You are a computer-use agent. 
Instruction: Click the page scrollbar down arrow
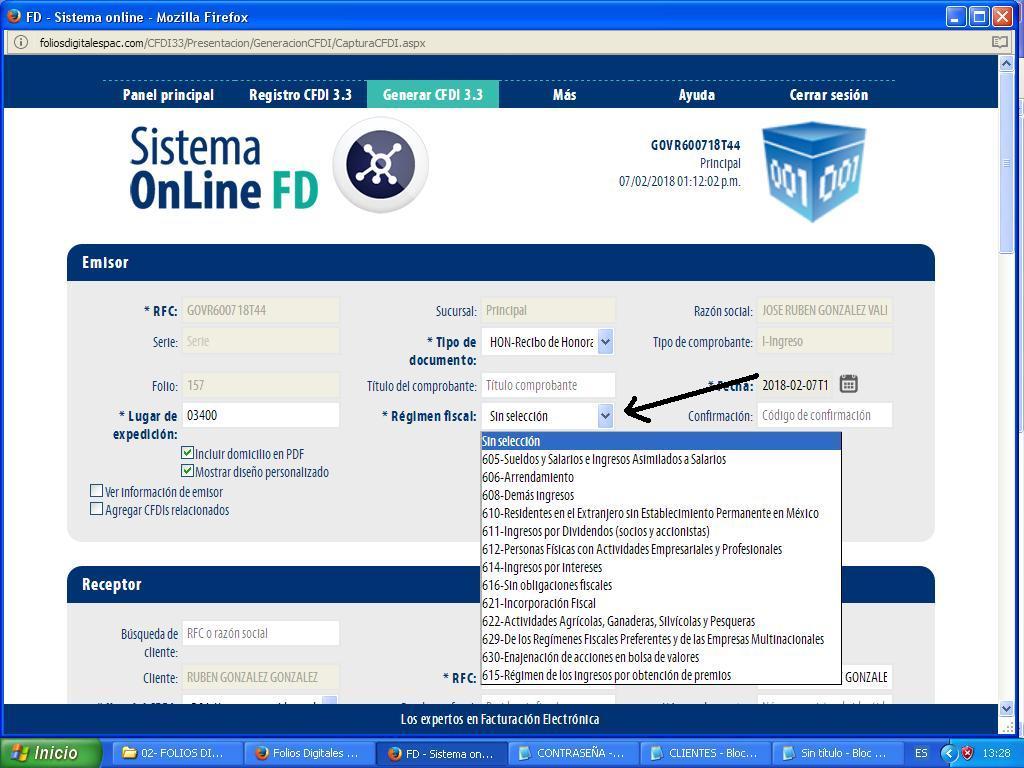click(1006, 709)
